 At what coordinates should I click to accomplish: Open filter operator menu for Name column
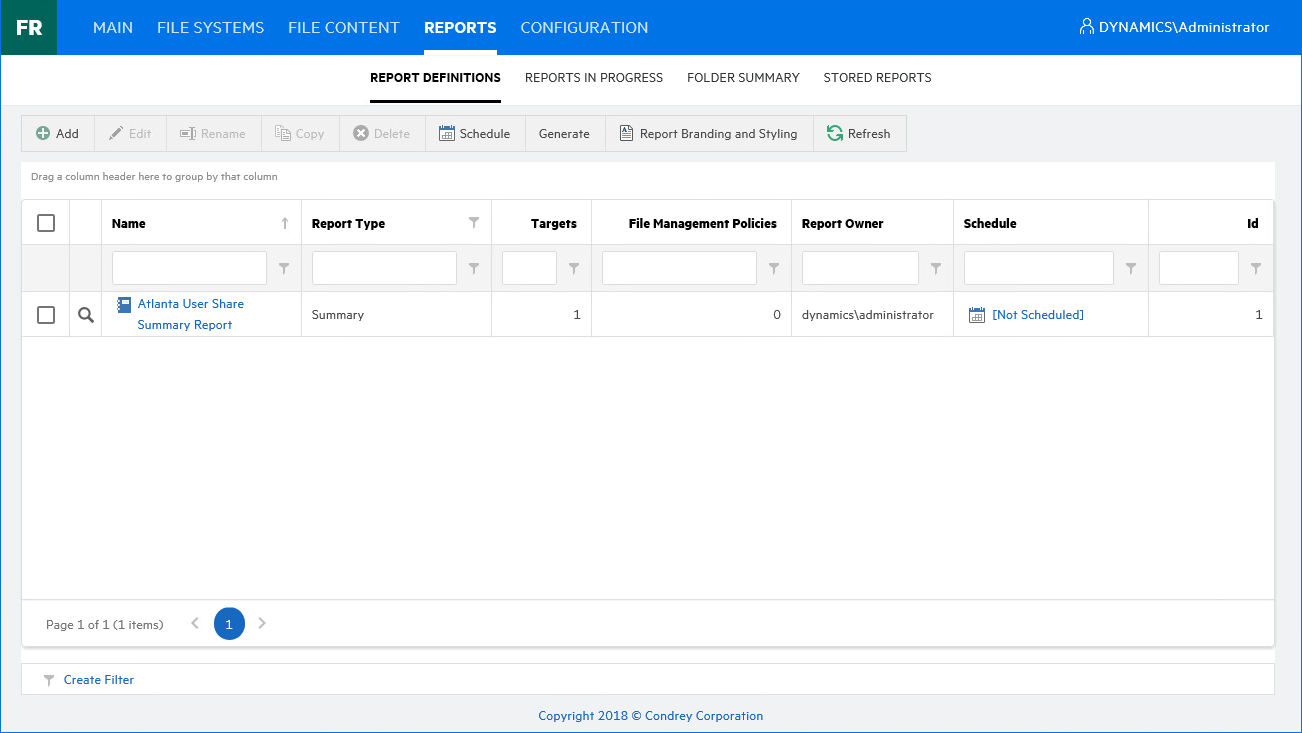pyautogui.click(x=284, y=268)
